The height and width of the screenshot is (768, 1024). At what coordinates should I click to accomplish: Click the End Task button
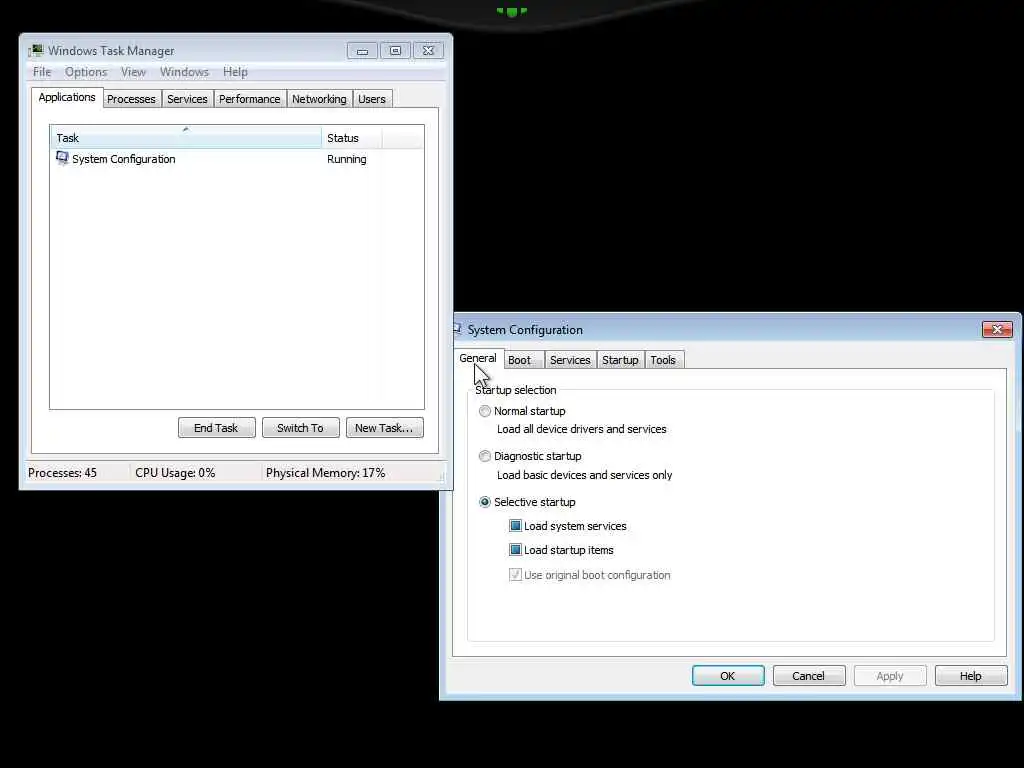[x=216, y=428]
